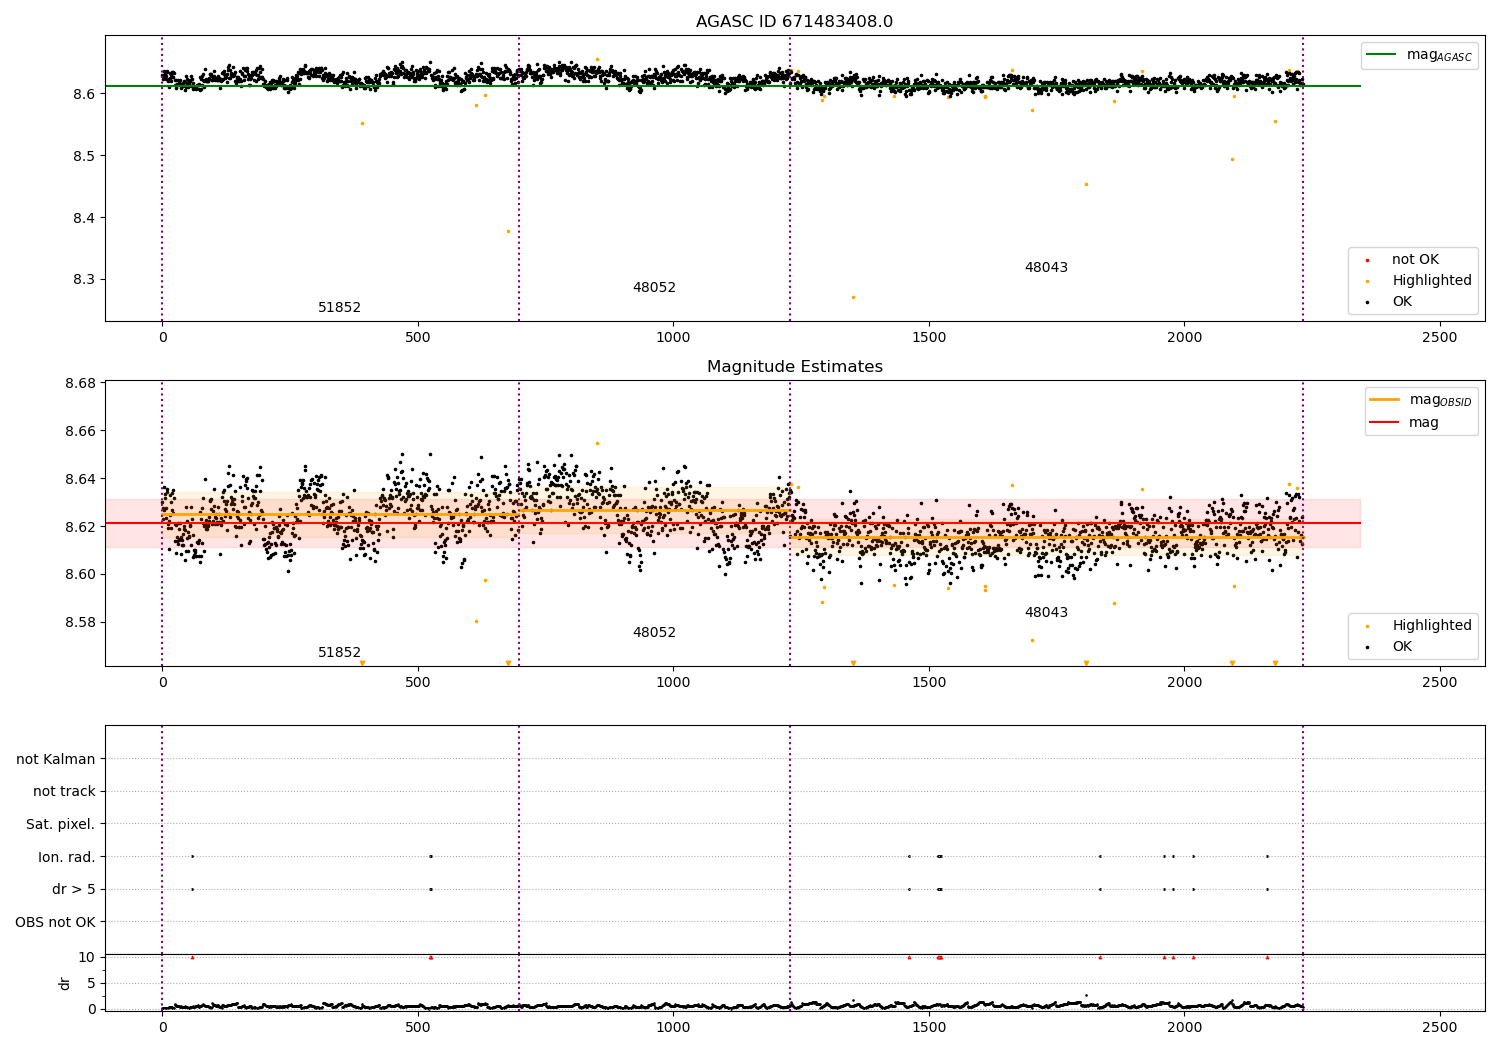Click the plot title AGASC ID 671483408.0

[794, 22]
